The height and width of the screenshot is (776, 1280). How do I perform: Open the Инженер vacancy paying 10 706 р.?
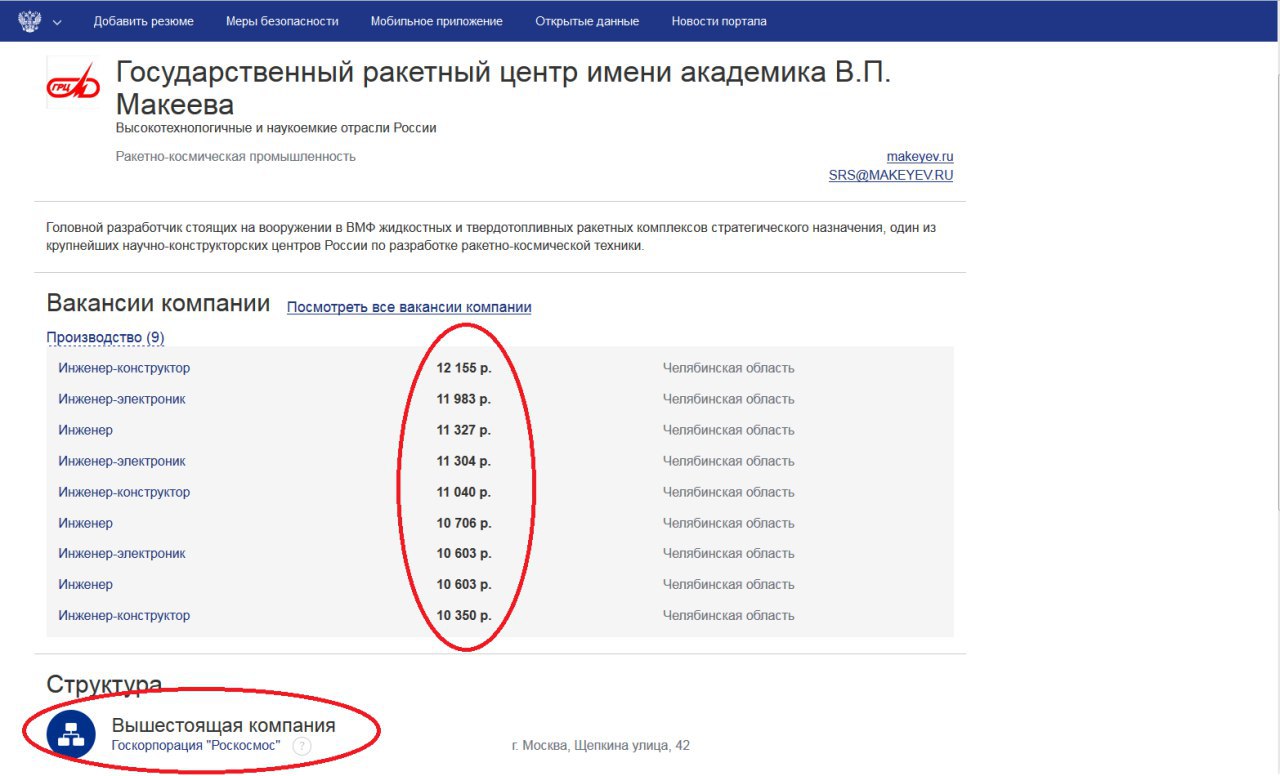(86, 523)
